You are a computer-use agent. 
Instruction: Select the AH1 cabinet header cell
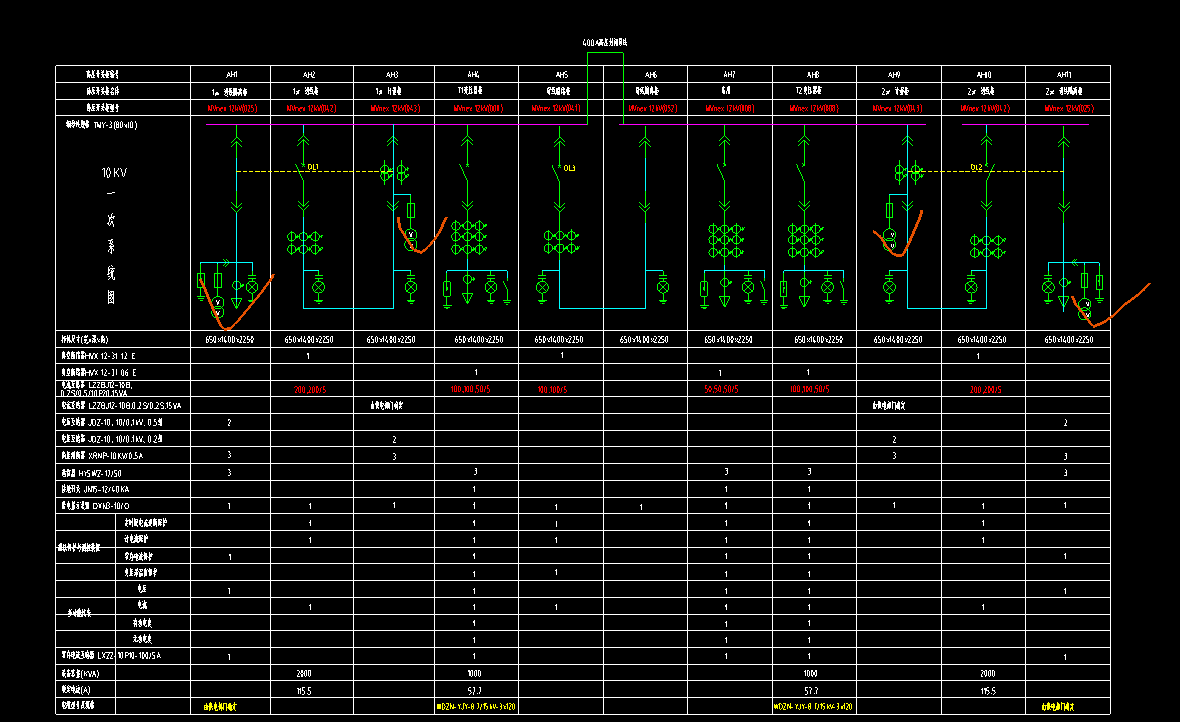[x=231, y=75]
